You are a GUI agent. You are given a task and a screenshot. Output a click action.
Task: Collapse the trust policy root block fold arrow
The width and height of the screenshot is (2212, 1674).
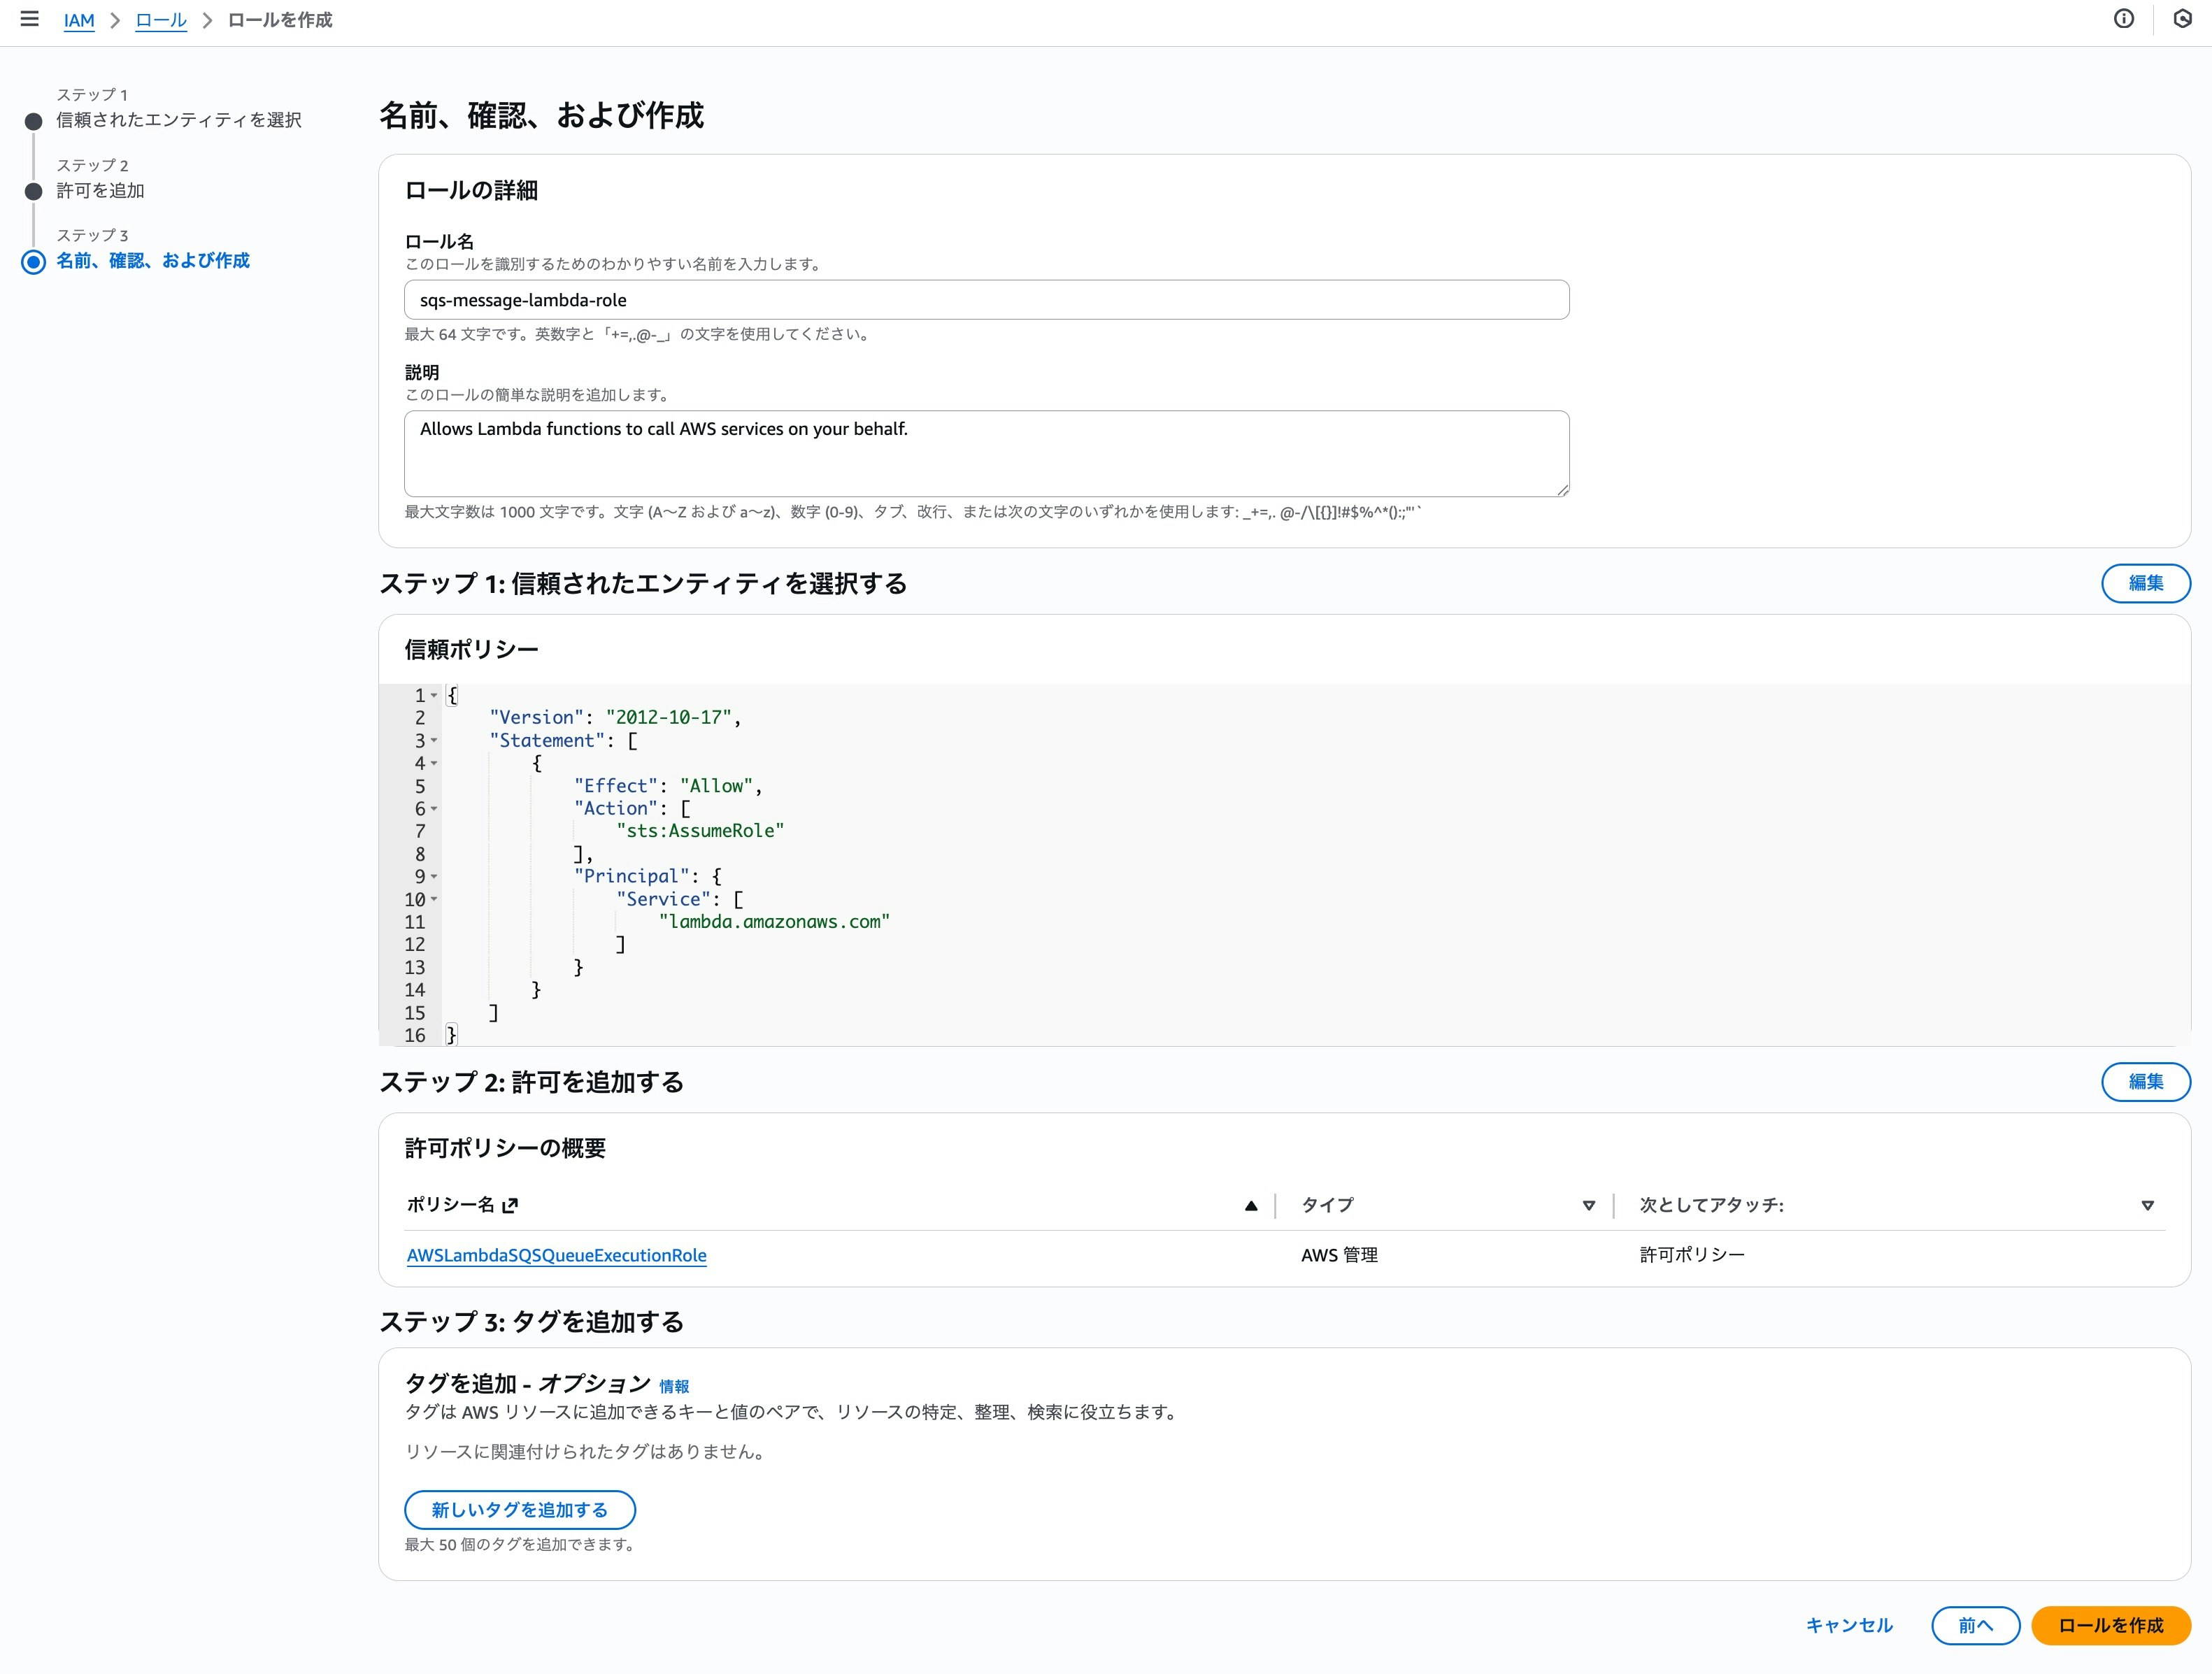(433, 696)
